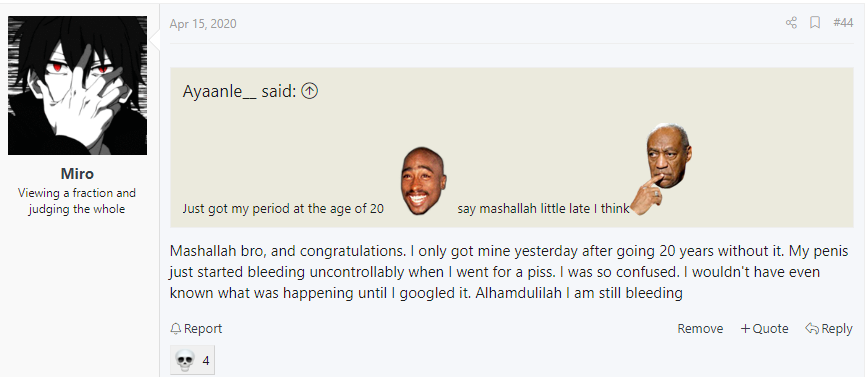This screenshot has width=867, height=377.
Task: Click the plus icon next to Quote
Action: point(745,328)
